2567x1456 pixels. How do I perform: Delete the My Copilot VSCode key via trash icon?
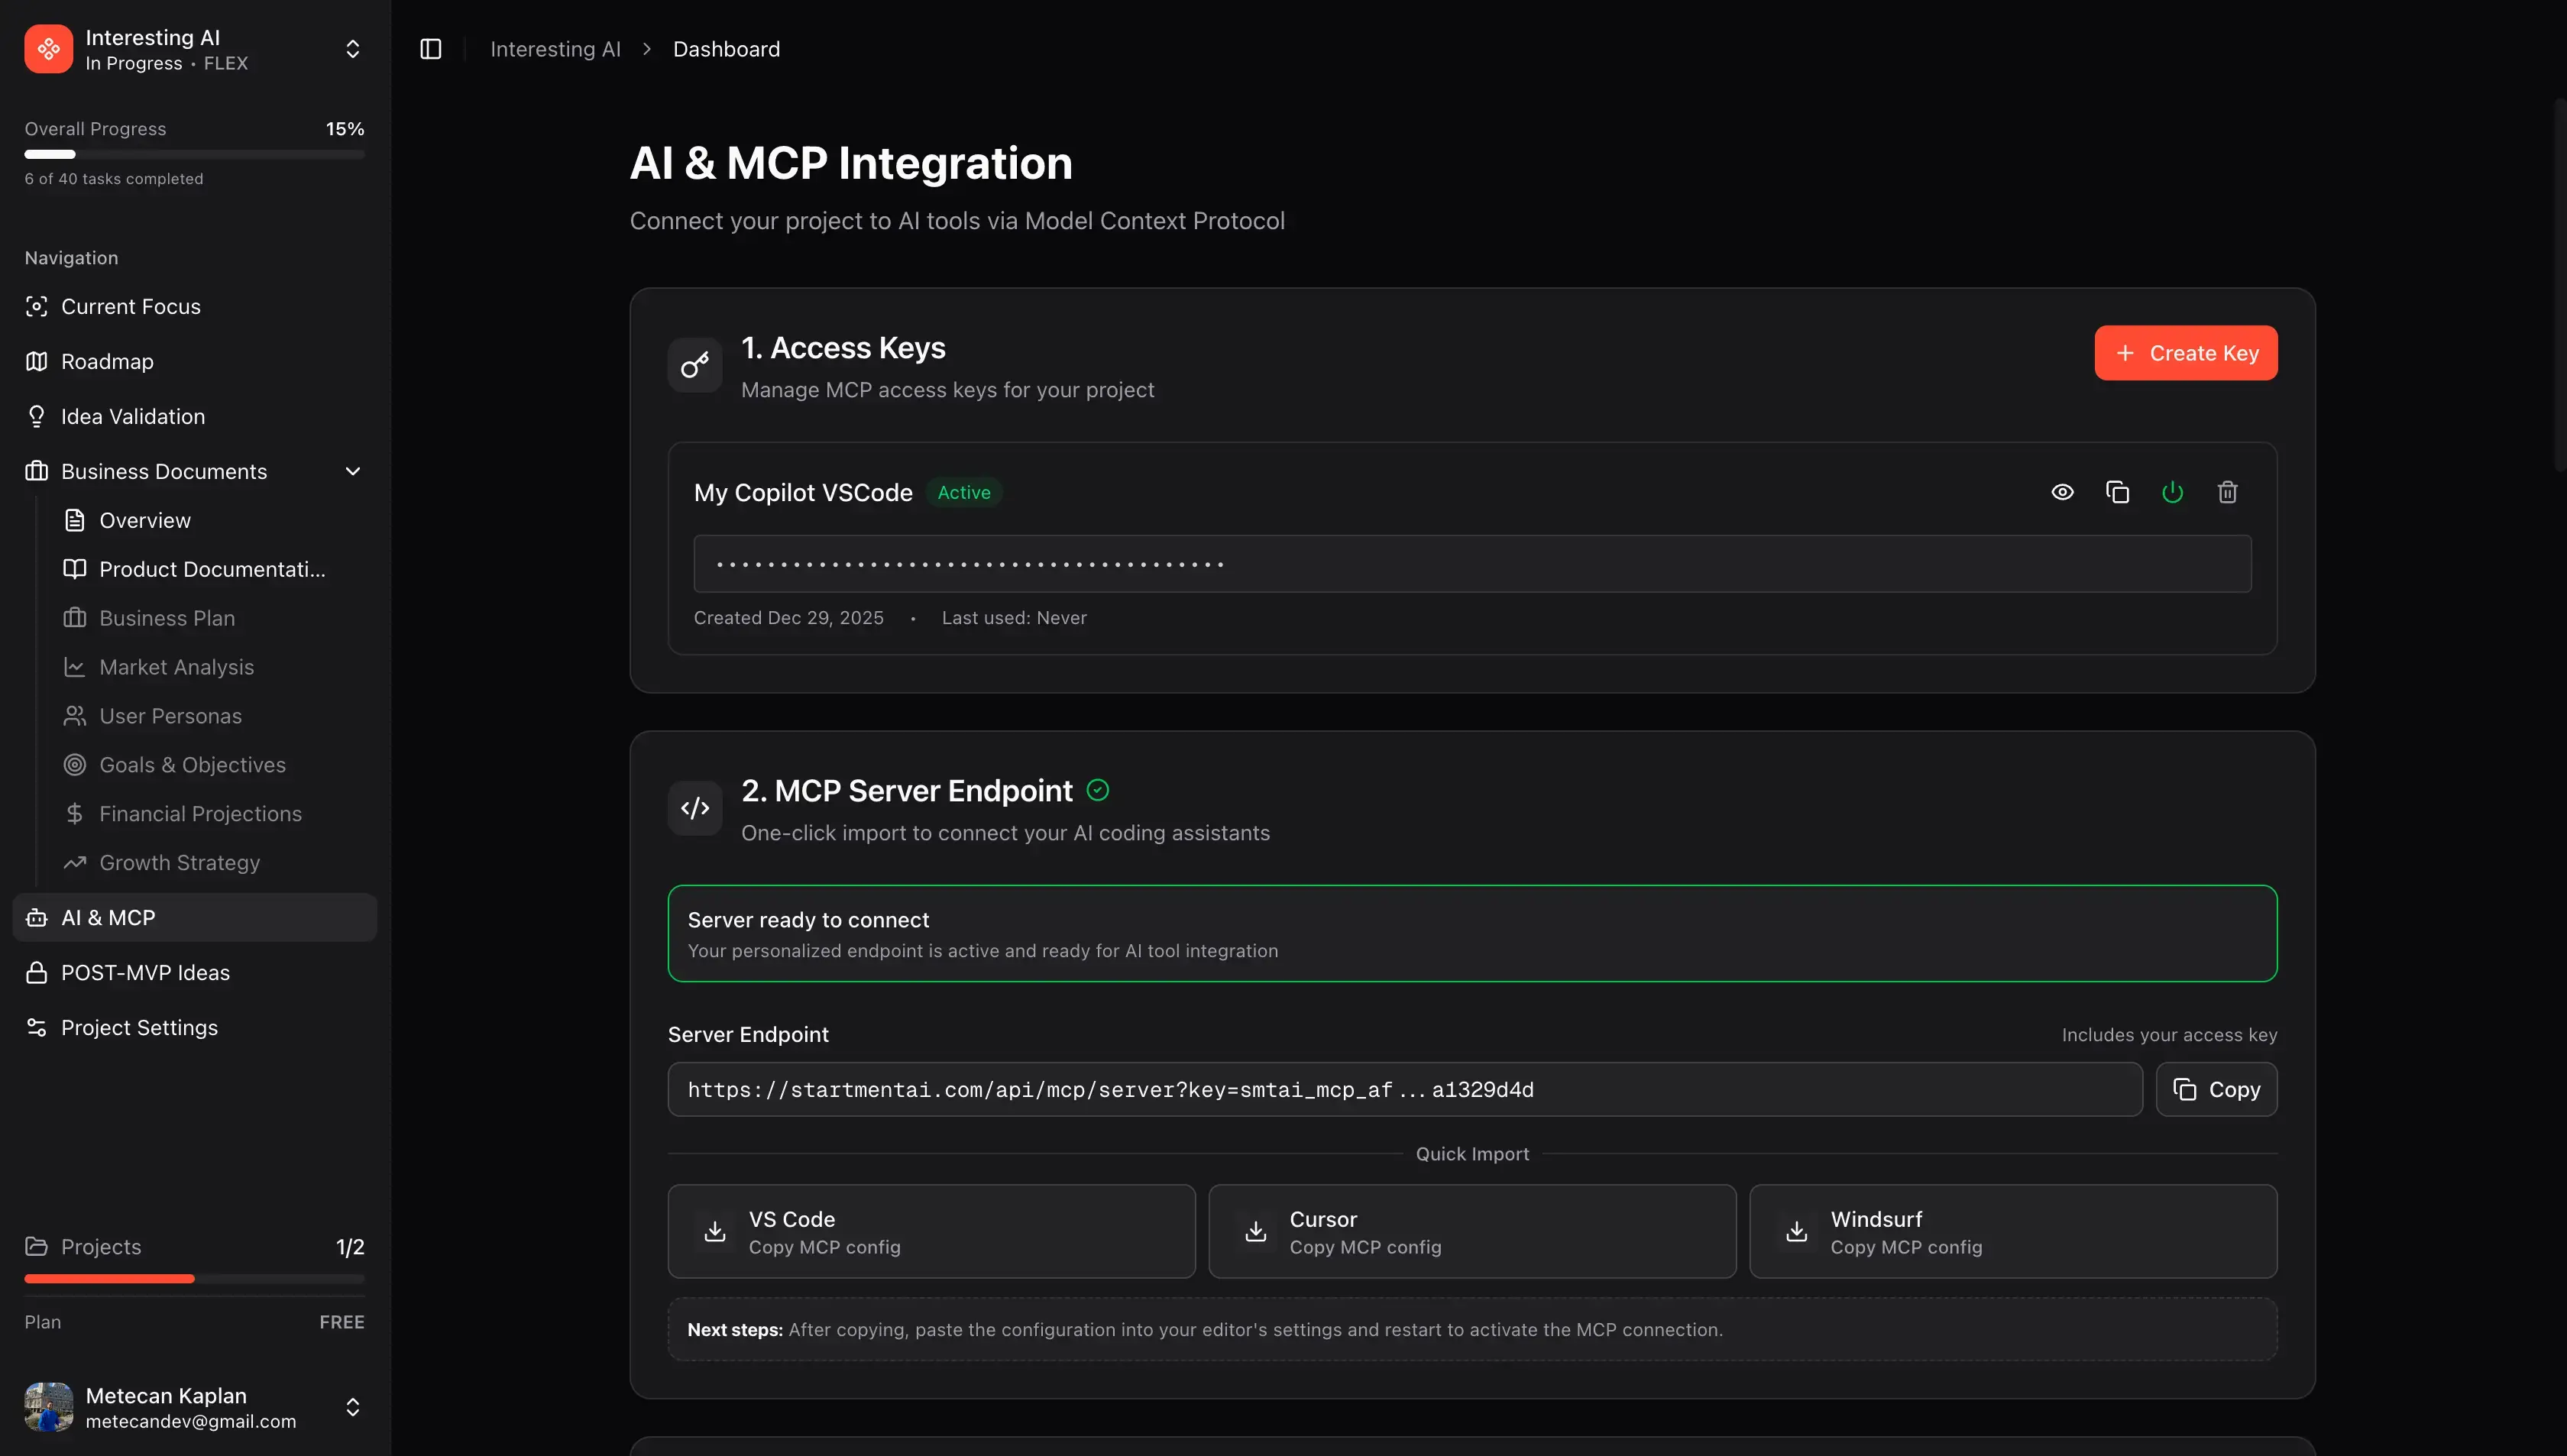pos(2227,492)
